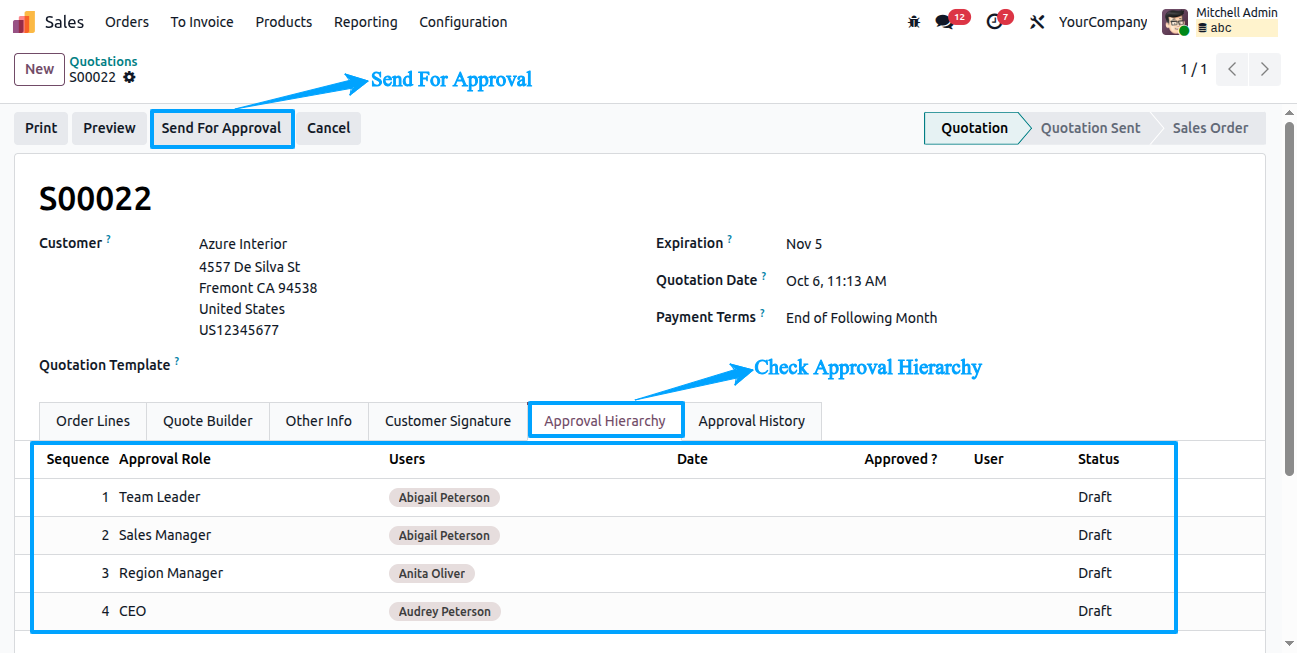Open the Configuration menu

tap(463, 22)
